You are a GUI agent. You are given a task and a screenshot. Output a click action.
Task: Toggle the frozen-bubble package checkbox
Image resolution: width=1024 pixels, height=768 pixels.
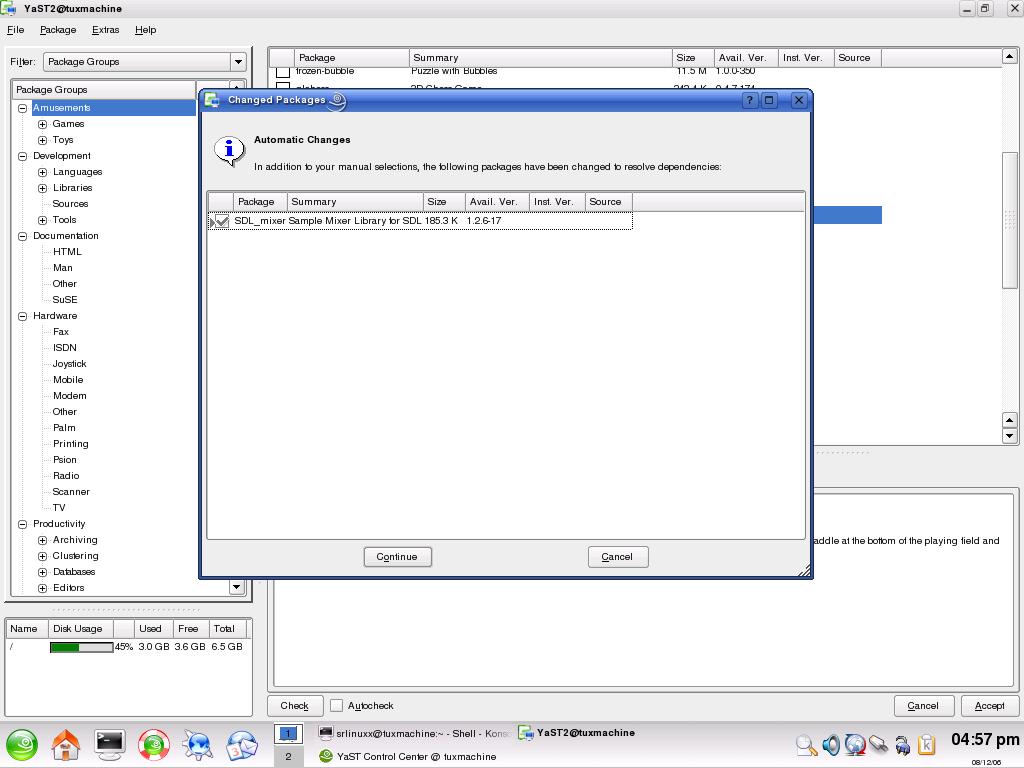(x=283, y=71)
